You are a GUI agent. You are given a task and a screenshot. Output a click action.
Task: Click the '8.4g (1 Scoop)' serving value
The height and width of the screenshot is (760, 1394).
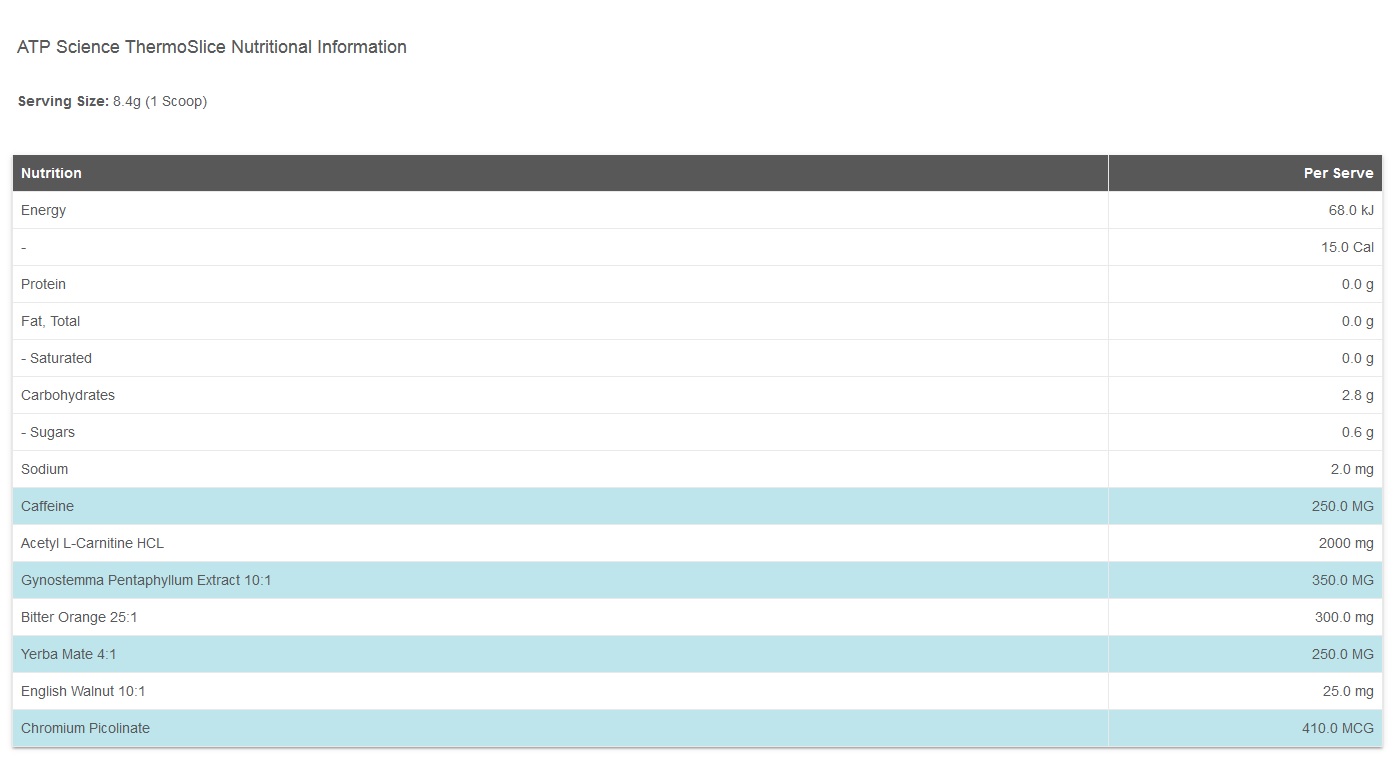click(160, 101)
